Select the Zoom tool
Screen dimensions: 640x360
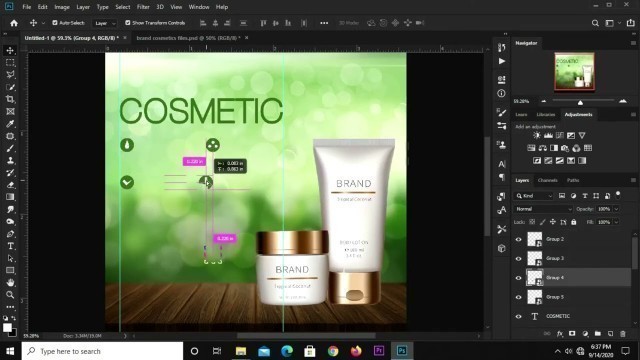point(10,295)
